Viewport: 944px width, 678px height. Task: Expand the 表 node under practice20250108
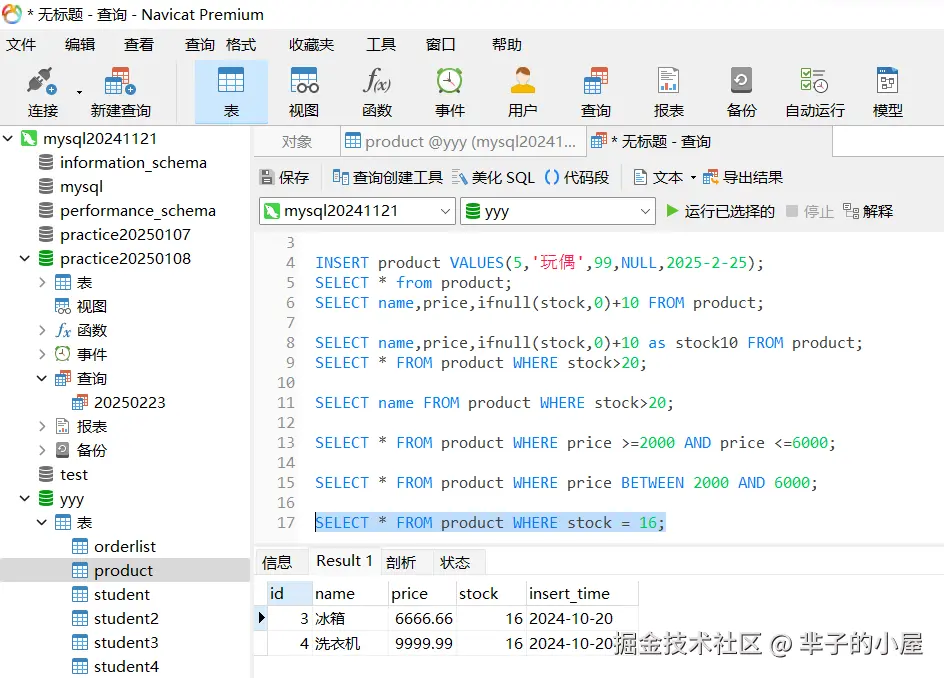[x=42, y=282]
